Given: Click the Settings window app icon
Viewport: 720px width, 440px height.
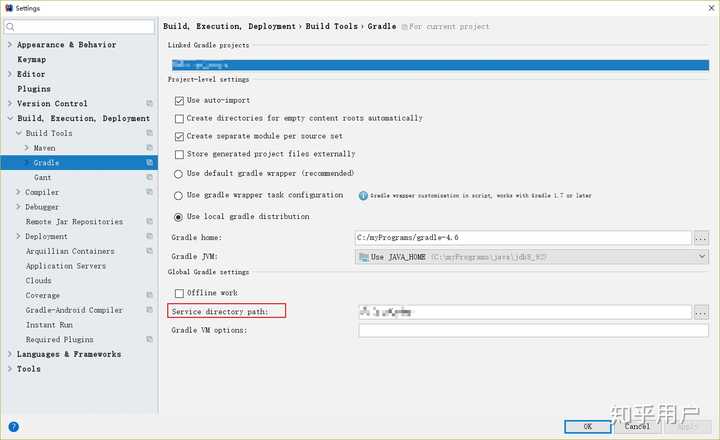Looking at the screenshot, I should click(x=9, y=8).
